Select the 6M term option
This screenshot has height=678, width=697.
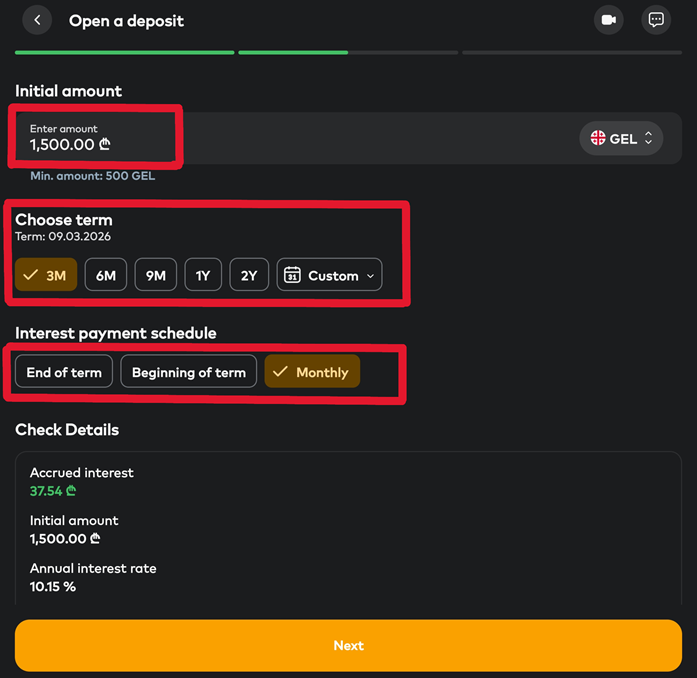pos(106,275)
